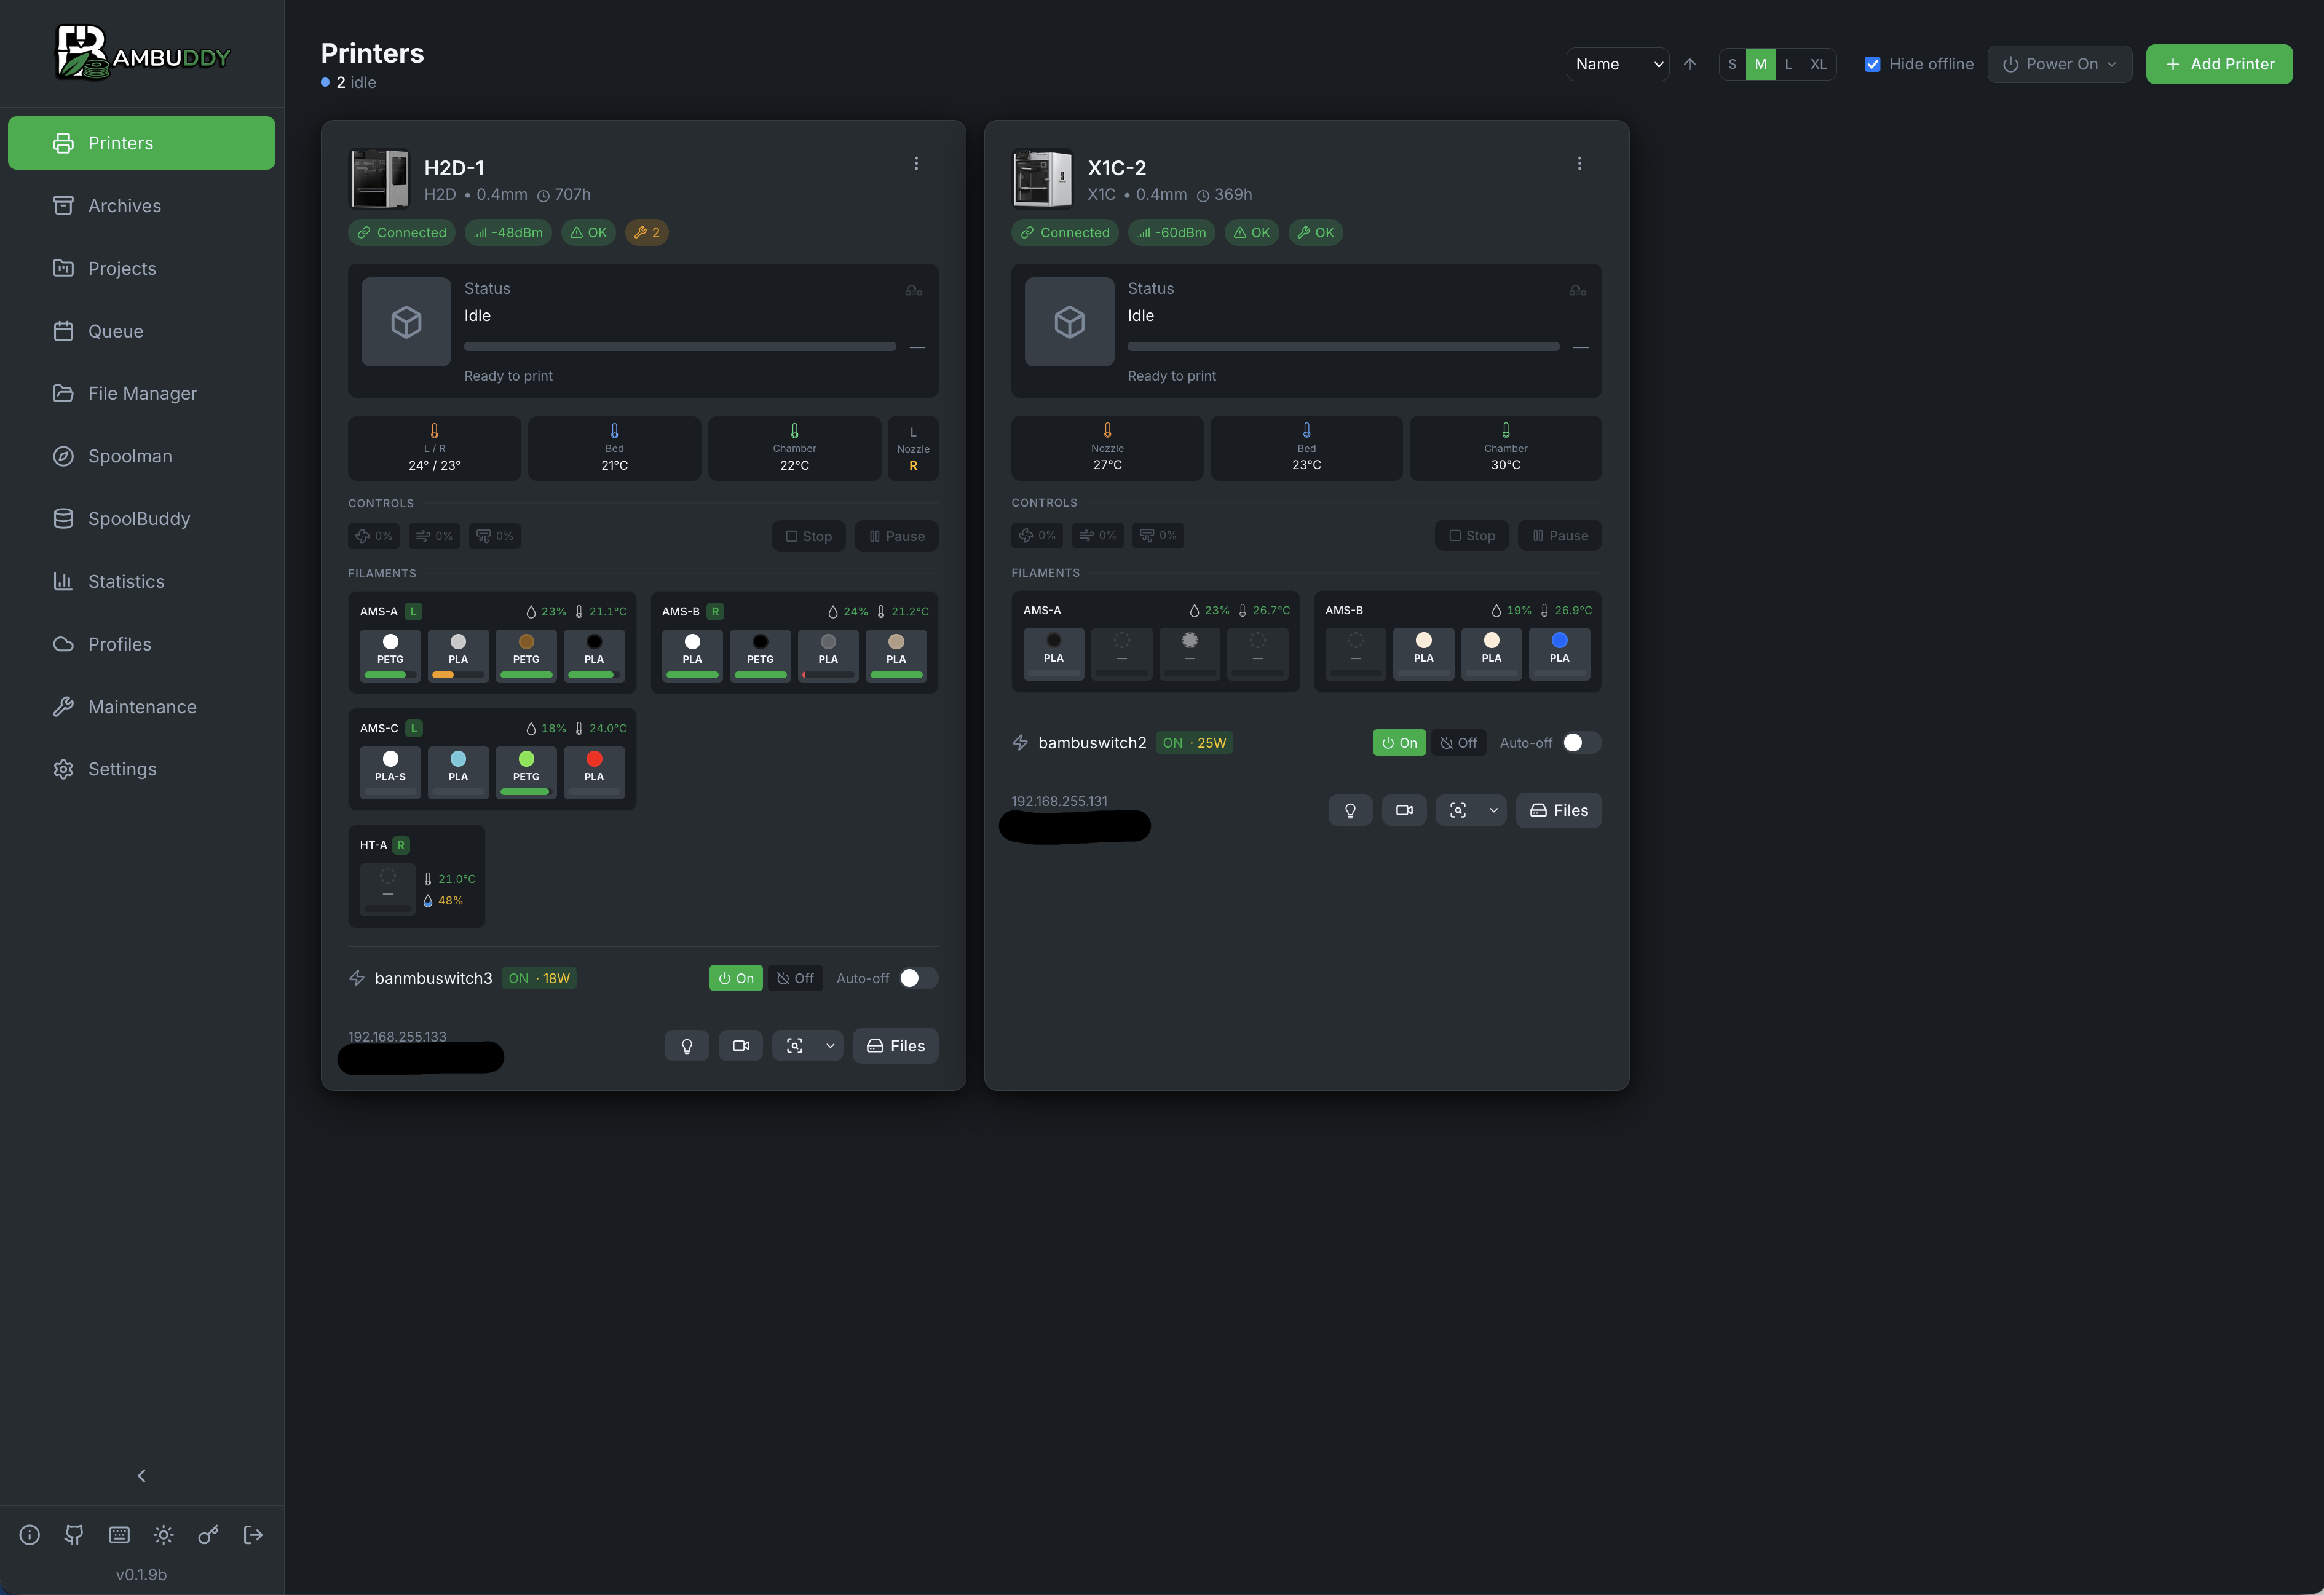The height and width of the screenshot is (1595, 2324).
Task: Expand the Power On dropdown
Action: (x=2059, y=63)
